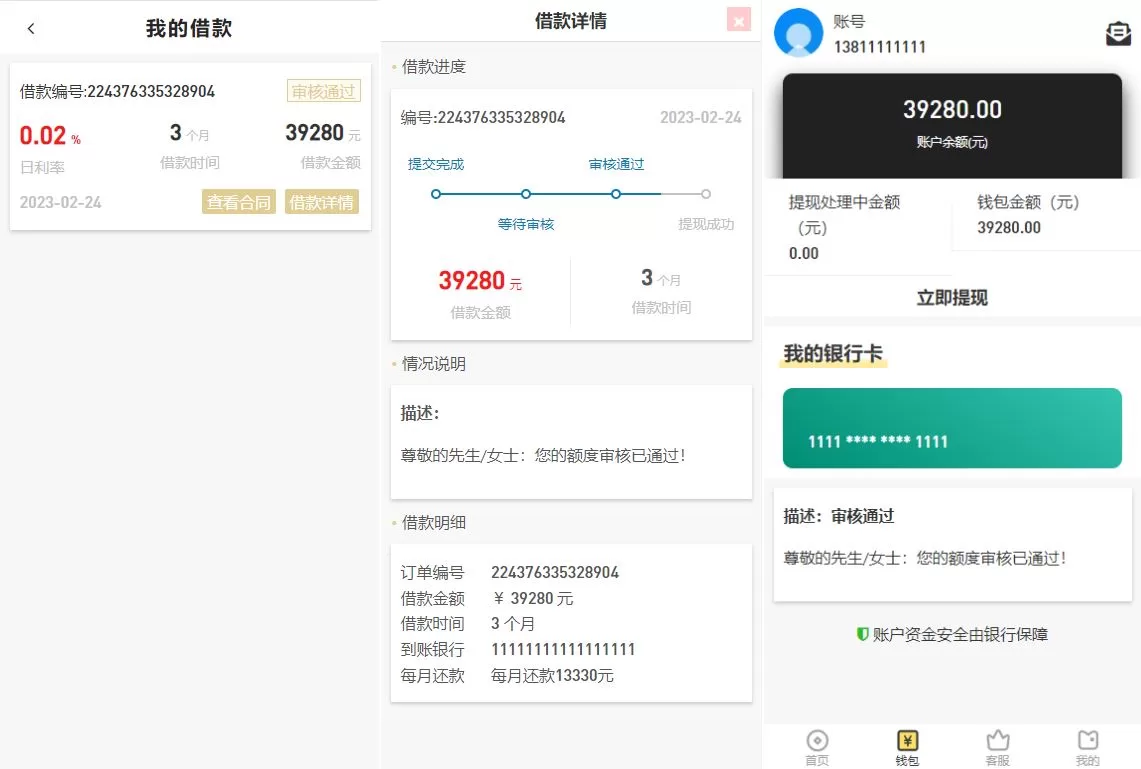Tap the blue user avatar icon
Viewport: 1141px width, 769px height.
tap(798, 33)
